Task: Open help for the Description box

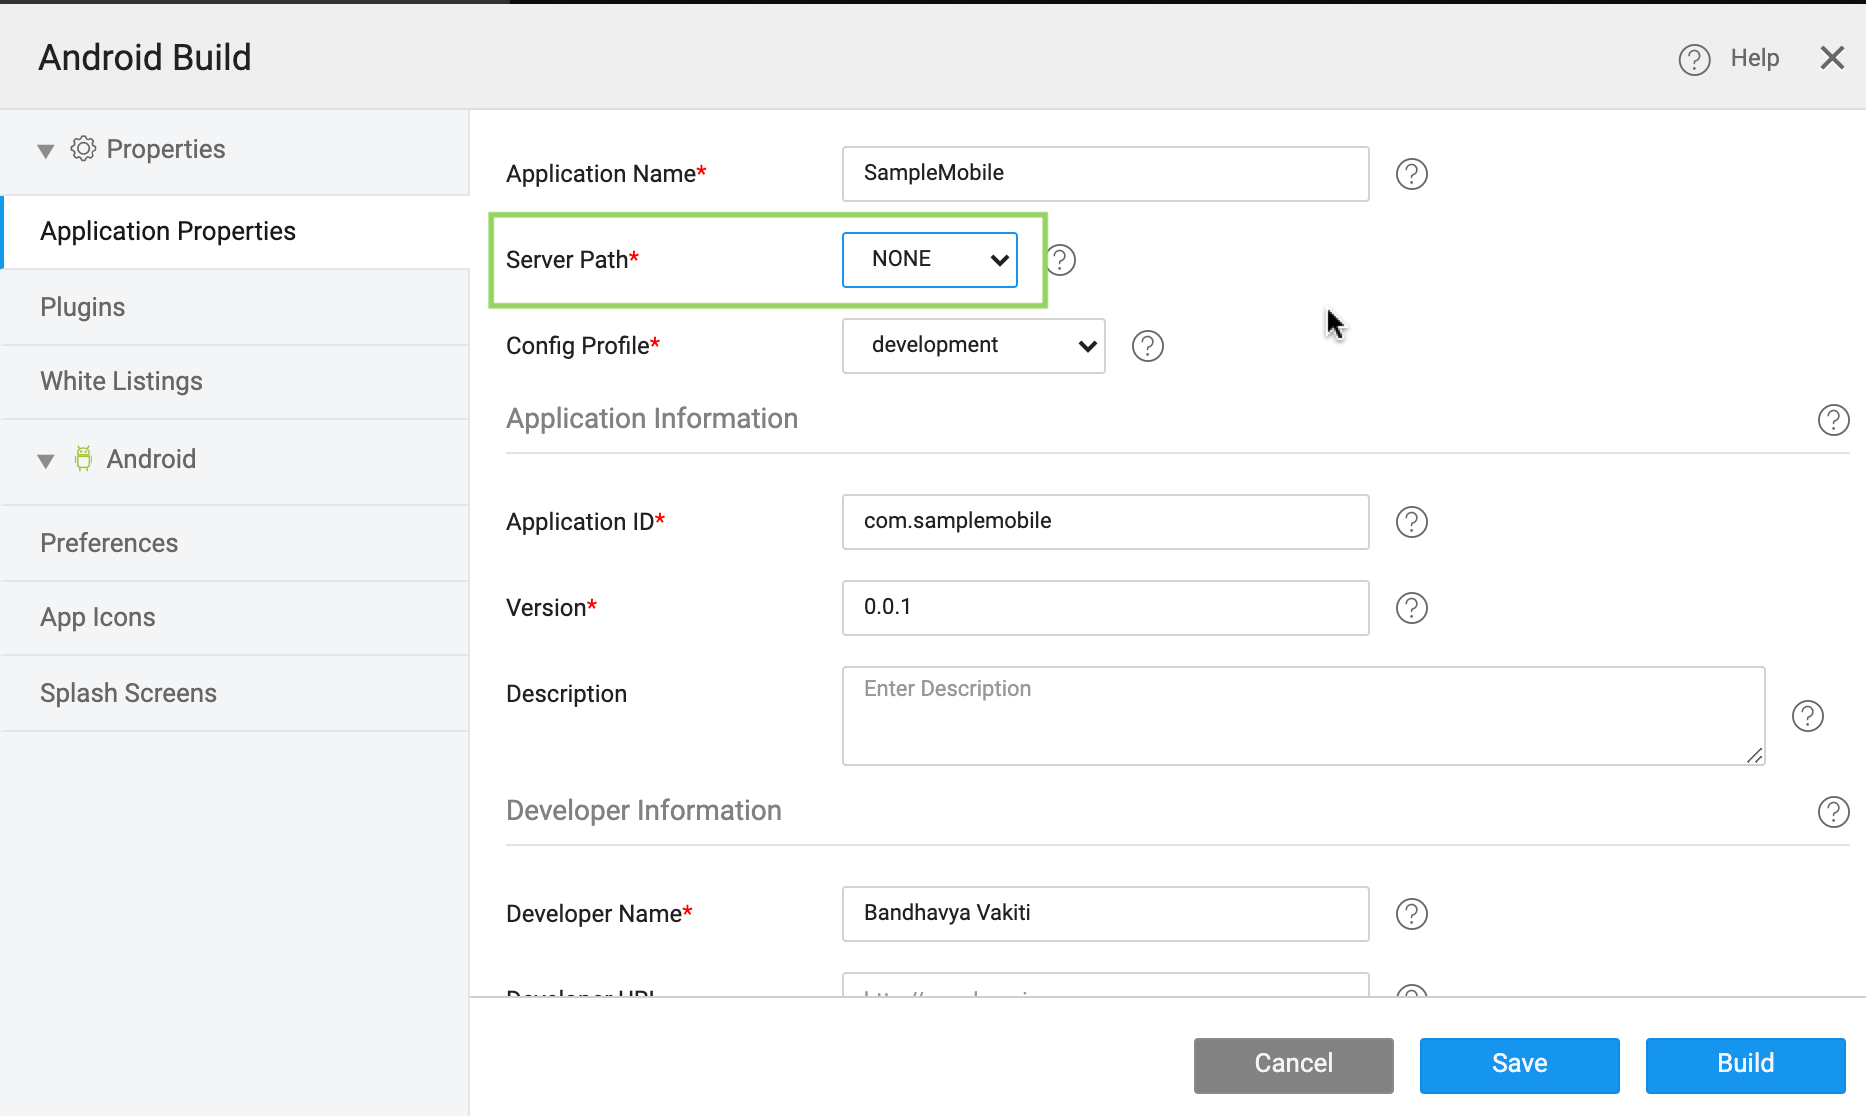Action: pyautogui.click(x=1808, y=715)
